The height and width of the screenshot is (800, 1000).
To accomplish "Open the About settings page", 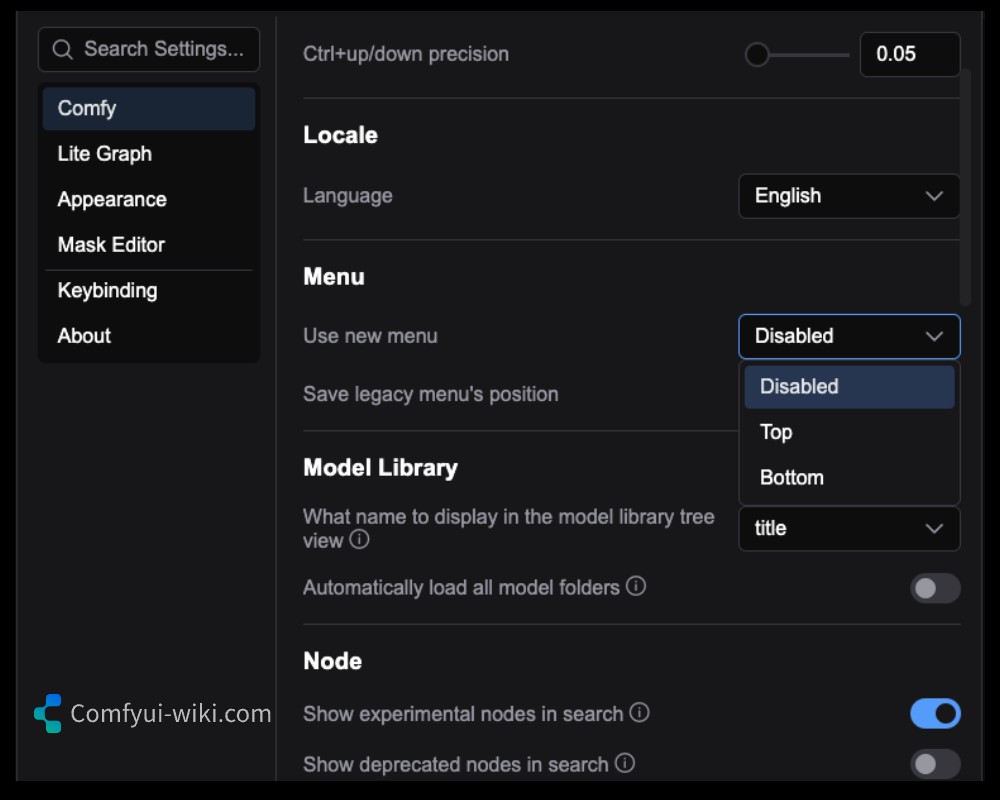I will coord(84,336).
